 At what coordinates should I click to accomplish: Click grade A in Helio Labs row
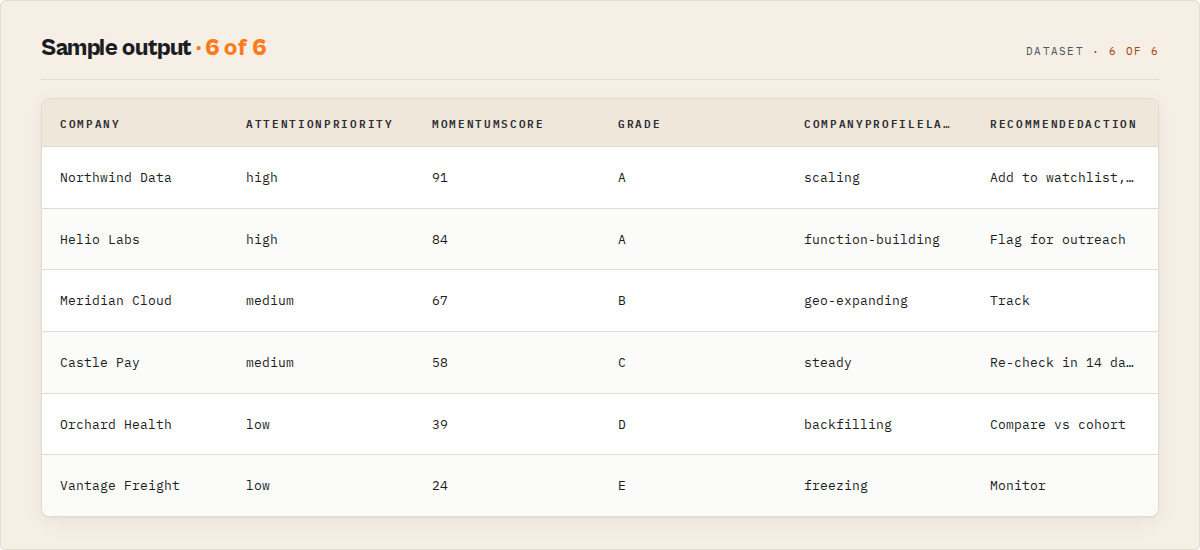point(622,240)
